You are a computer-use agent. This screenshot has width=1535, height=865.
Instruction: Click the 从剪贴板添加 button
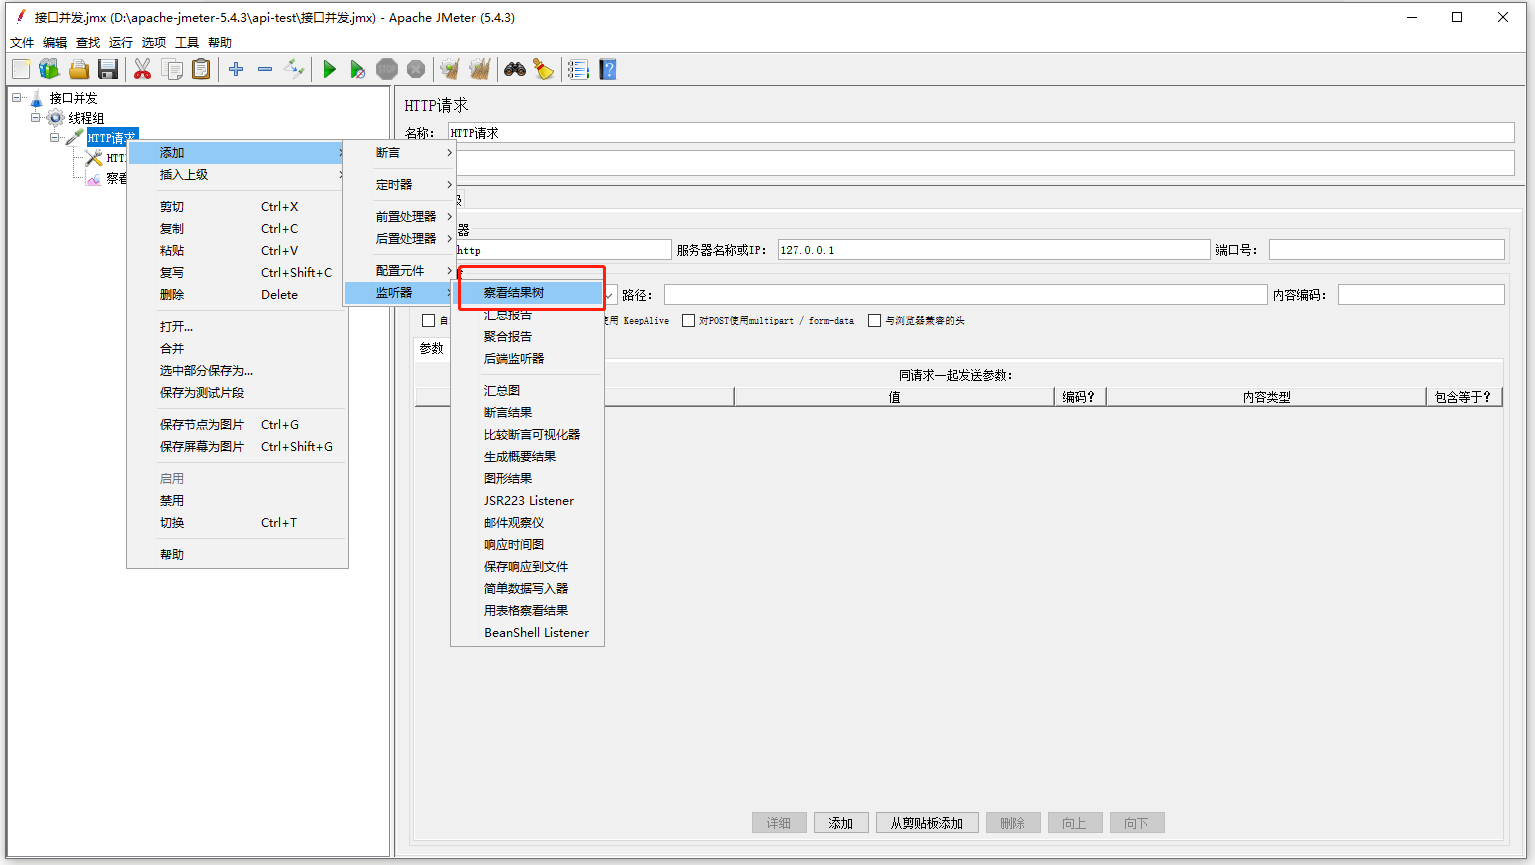tap(927, 823)
